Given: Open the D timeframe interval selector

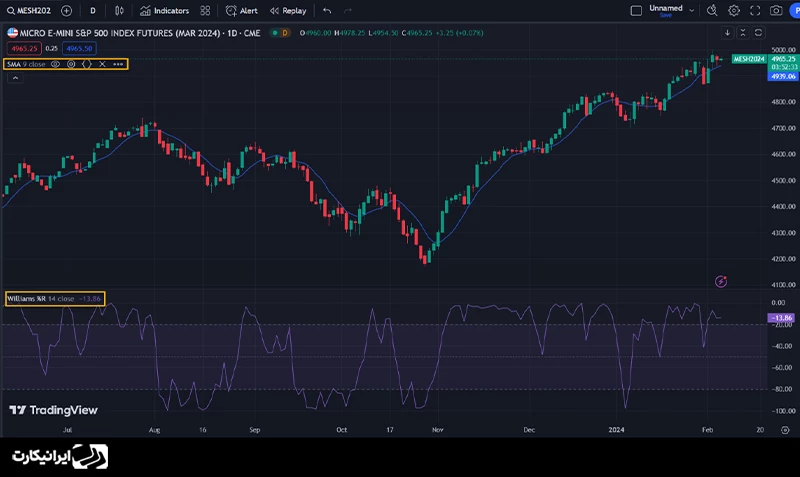Looking at the screenshot, I should 93,10.
